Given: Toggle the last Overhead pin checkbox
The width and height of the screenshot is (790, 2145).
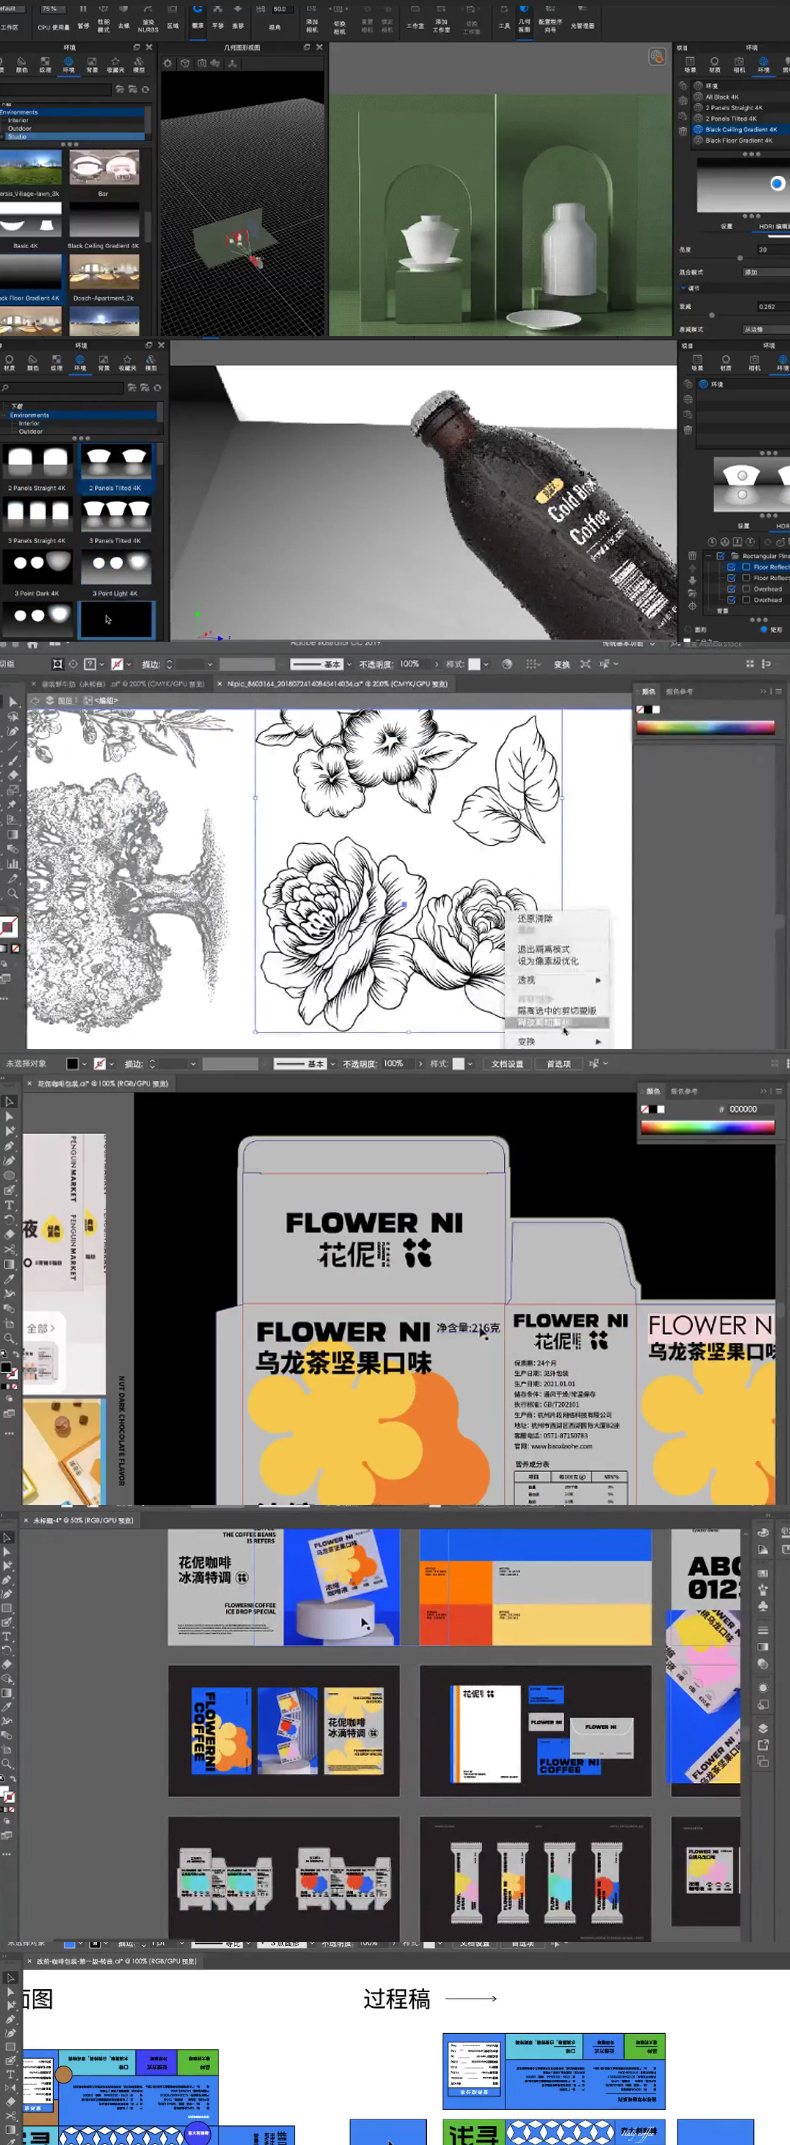Looking at the screenshot, I should 731,600.
